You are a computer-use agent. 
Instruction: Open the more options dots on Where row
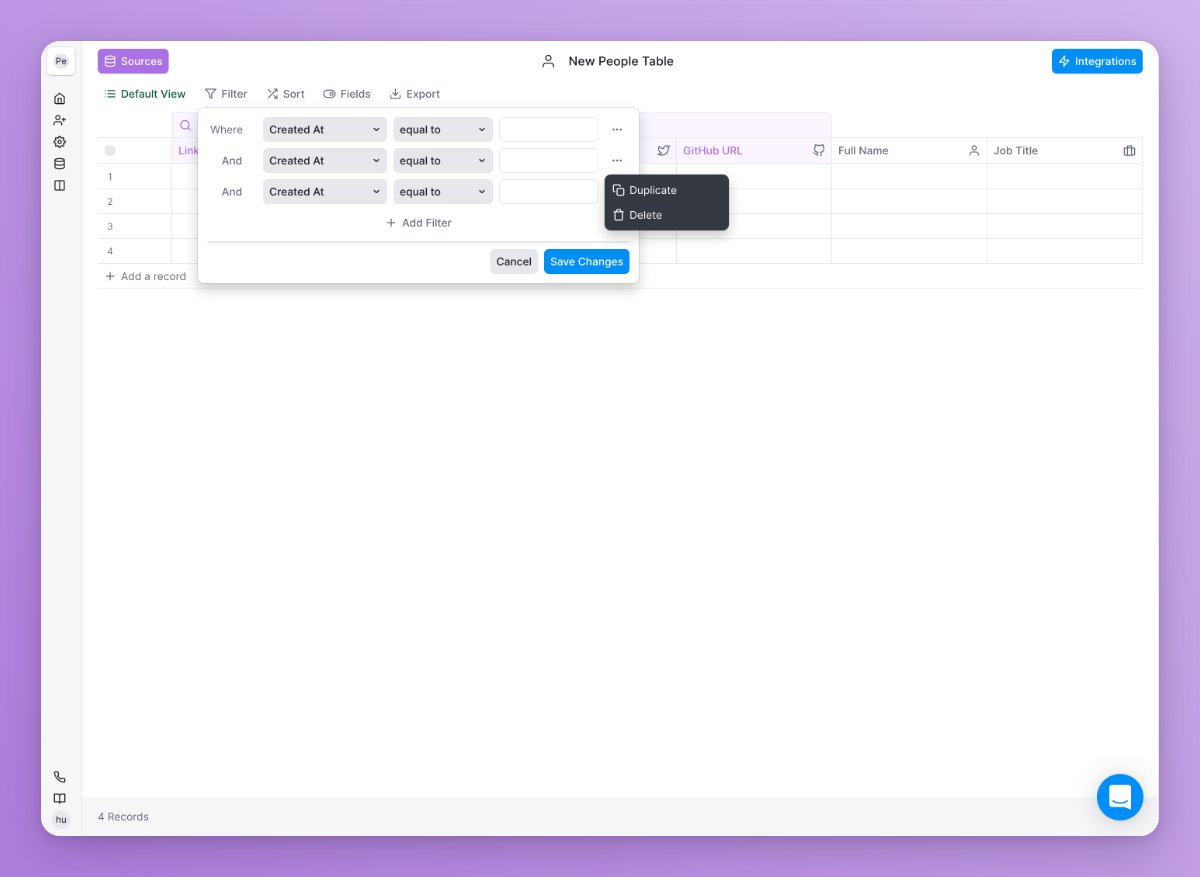click(x=617, y=130)
